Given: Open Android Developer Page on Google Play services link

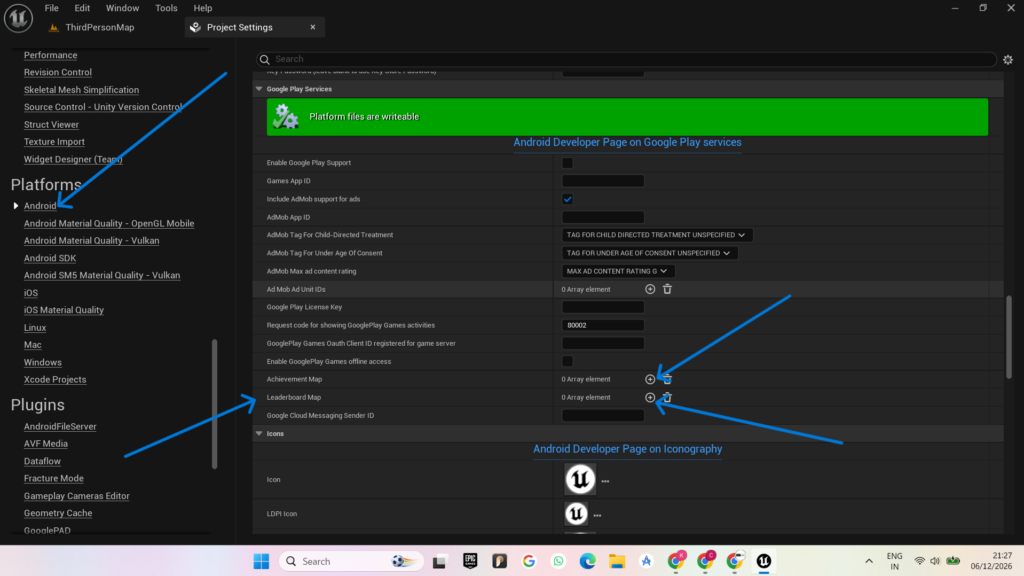Looking at the screenshot, I should (627, 142).
